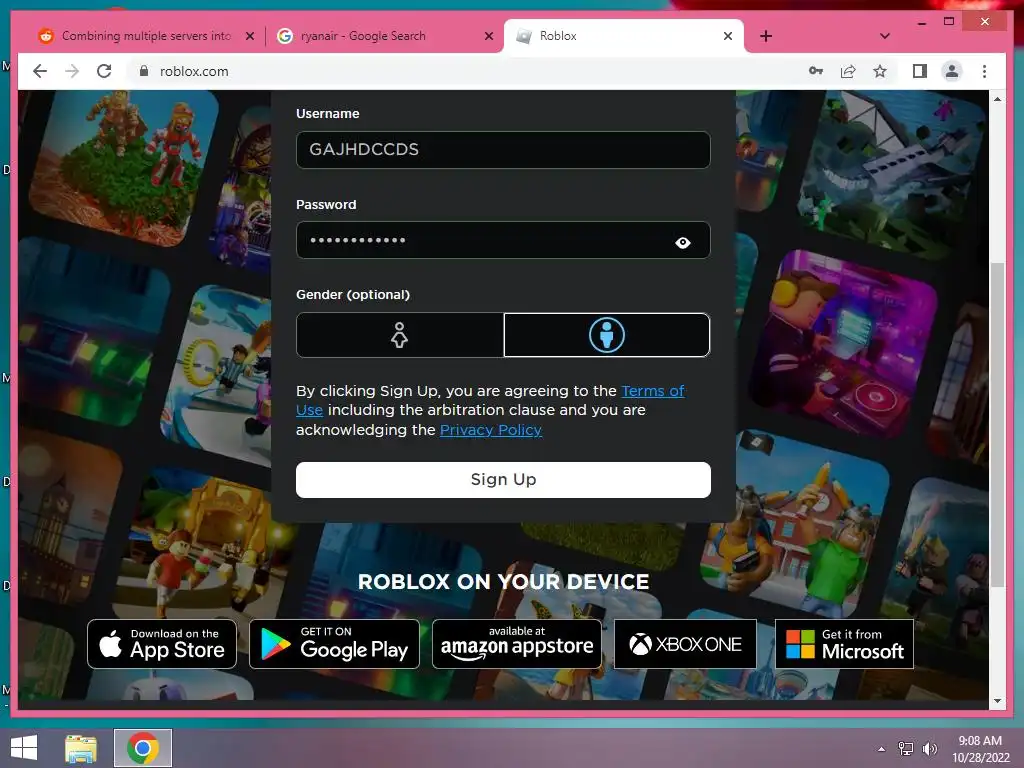The height and width of the screenshot is (768, 1024).
Task: Open File Explorer from the taskbar
Action: 81,748
